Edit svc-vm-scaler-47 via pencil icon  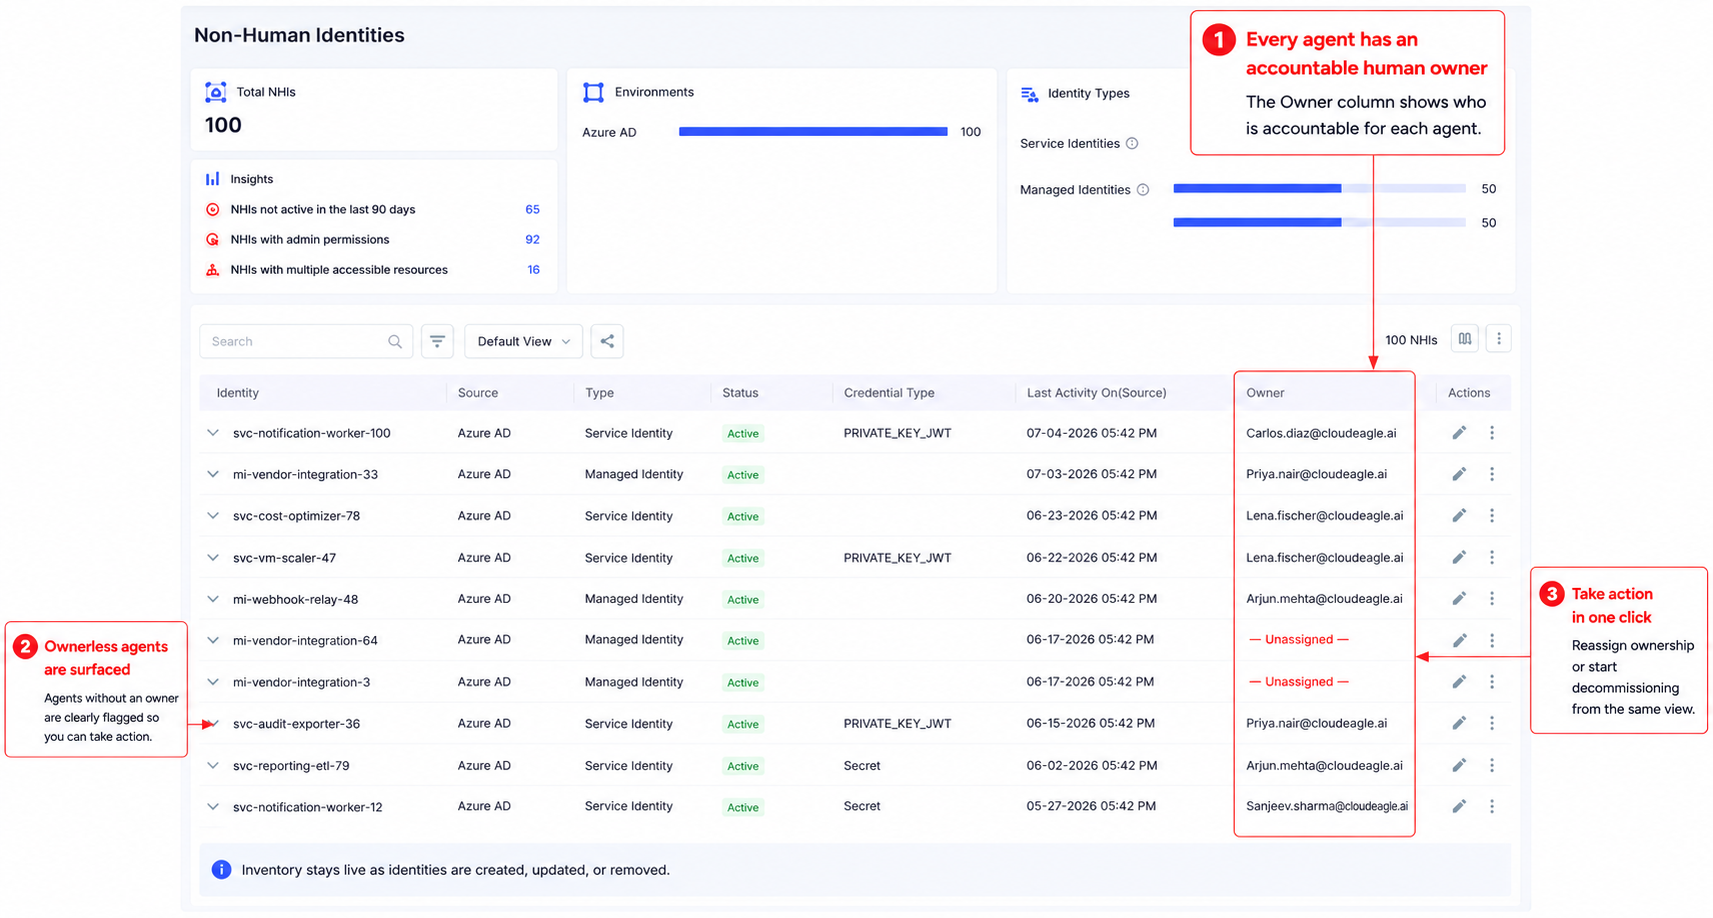coord(1459,557)
